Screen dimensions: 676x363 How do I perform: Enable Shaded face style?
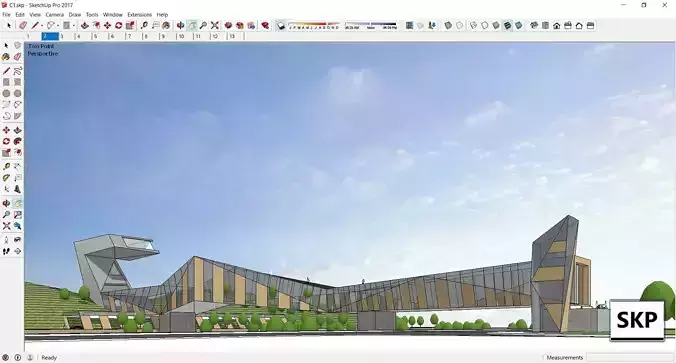click(x=496, y=26)
